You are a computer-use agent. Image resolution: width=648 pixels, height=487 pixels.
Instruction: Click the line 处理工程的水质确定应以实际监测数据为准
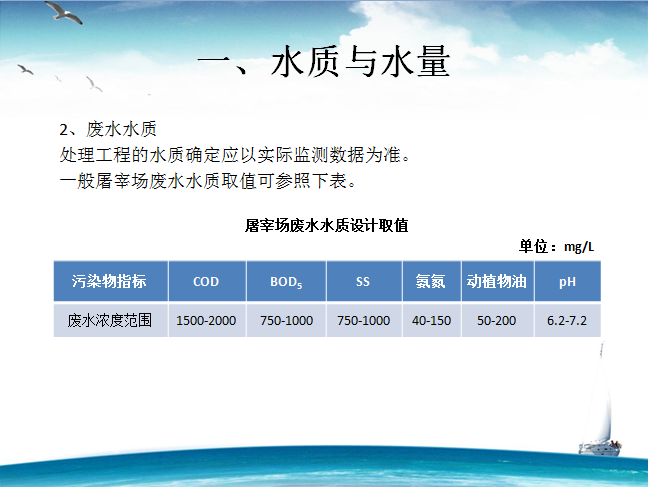point(235,155)
